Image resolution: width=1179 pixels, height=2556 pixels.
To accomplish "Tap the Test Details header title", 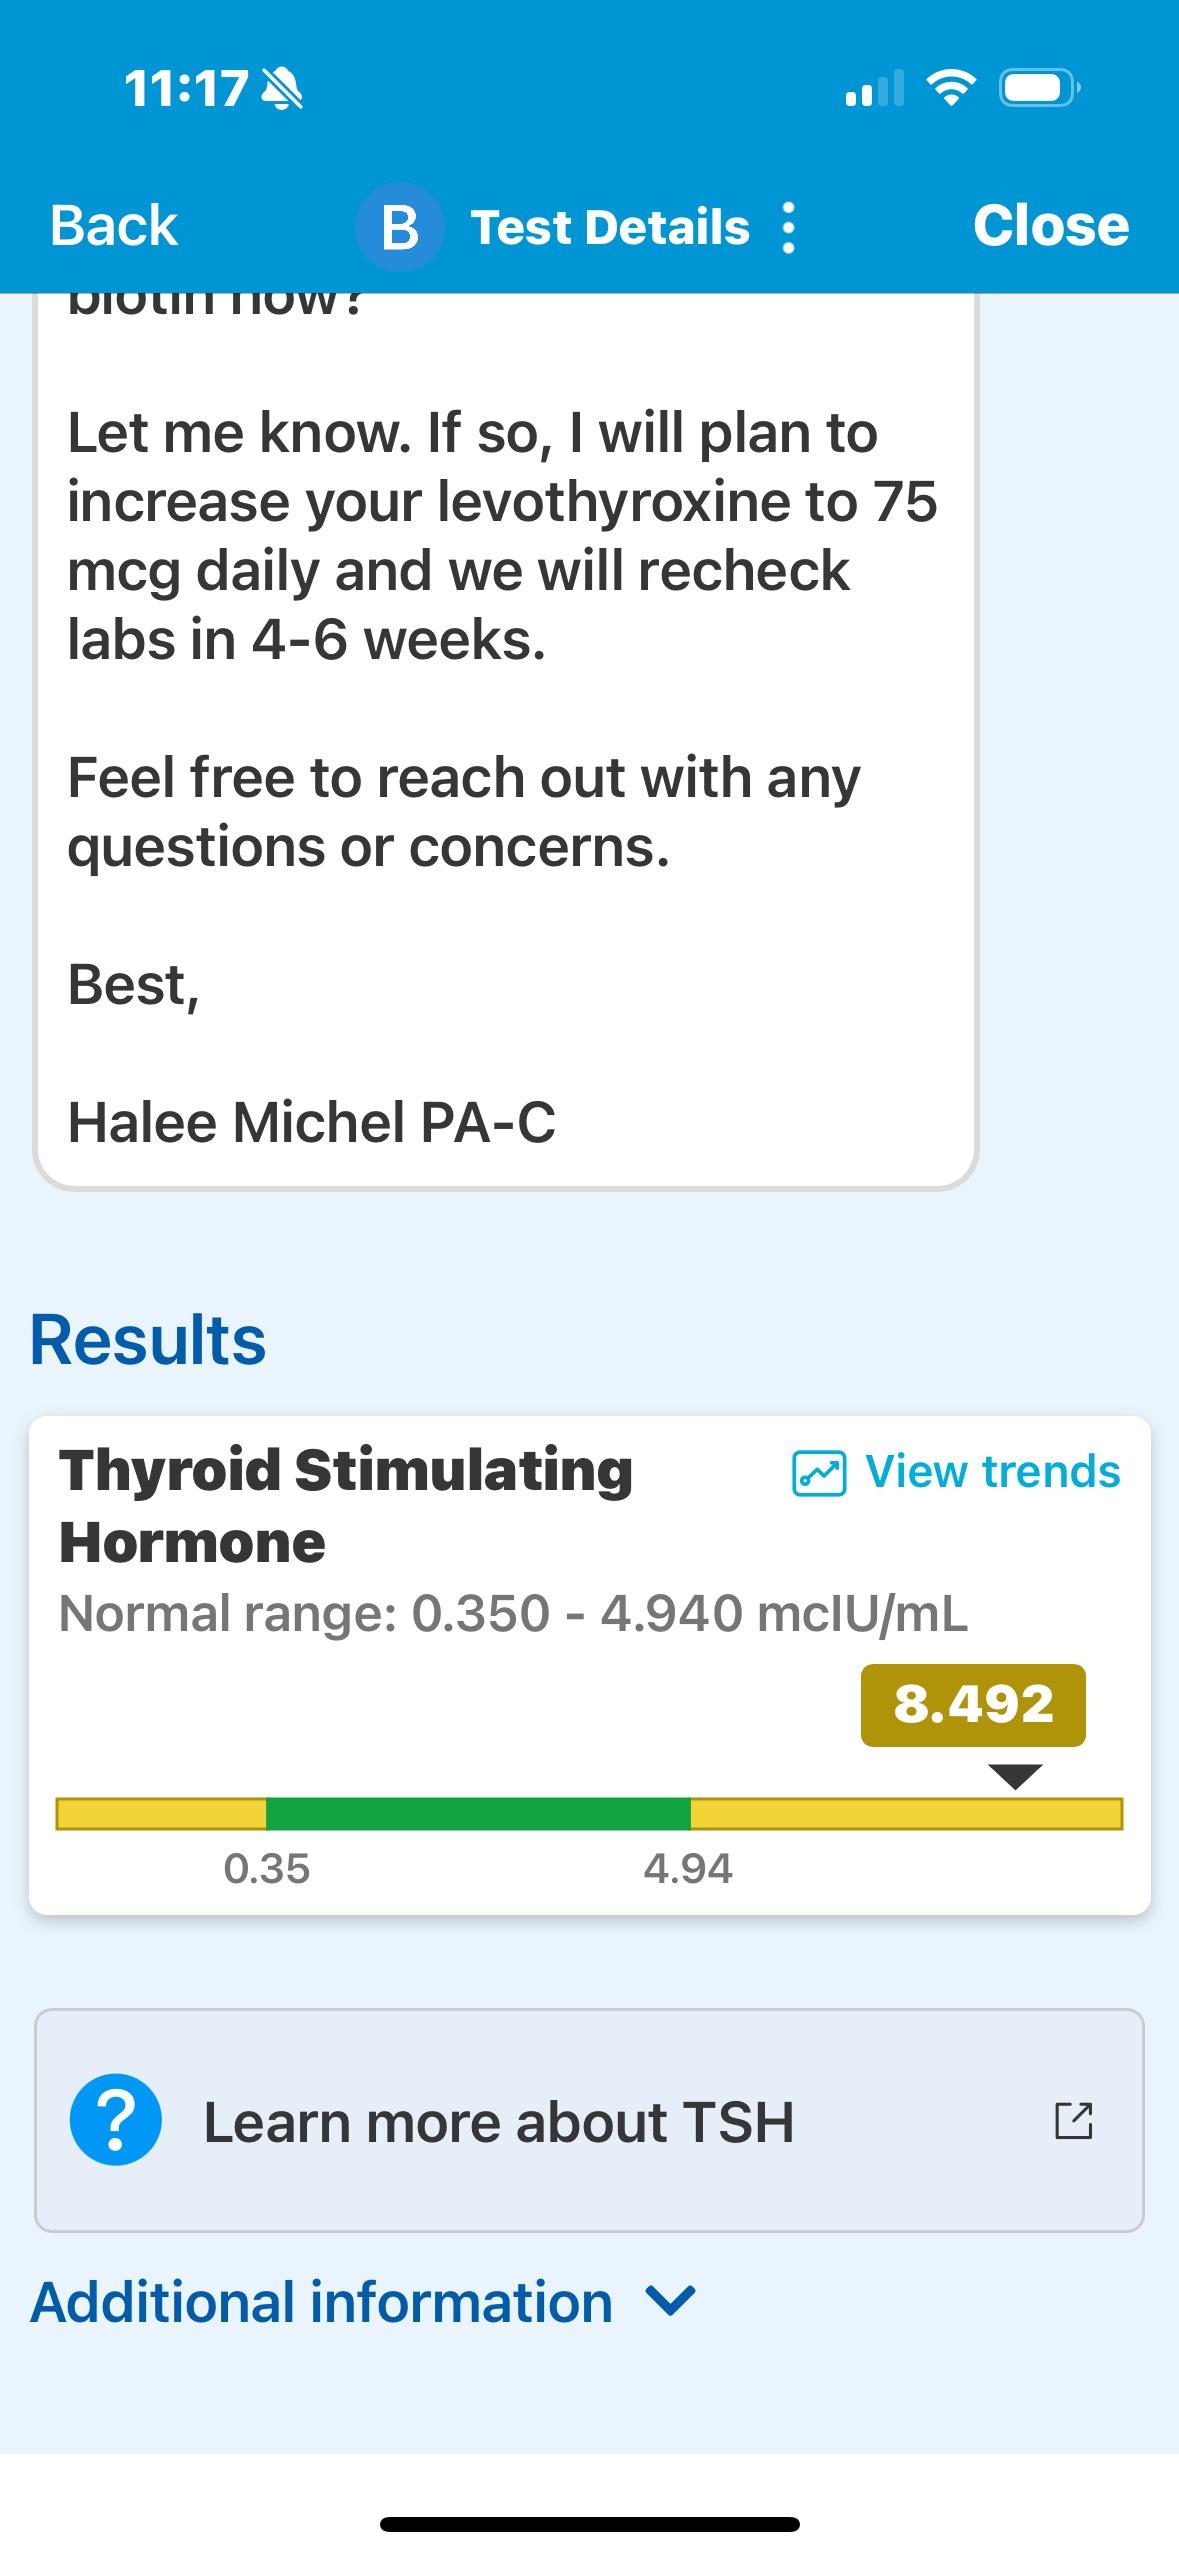I will pyautogui.click(x=610, y=228).
